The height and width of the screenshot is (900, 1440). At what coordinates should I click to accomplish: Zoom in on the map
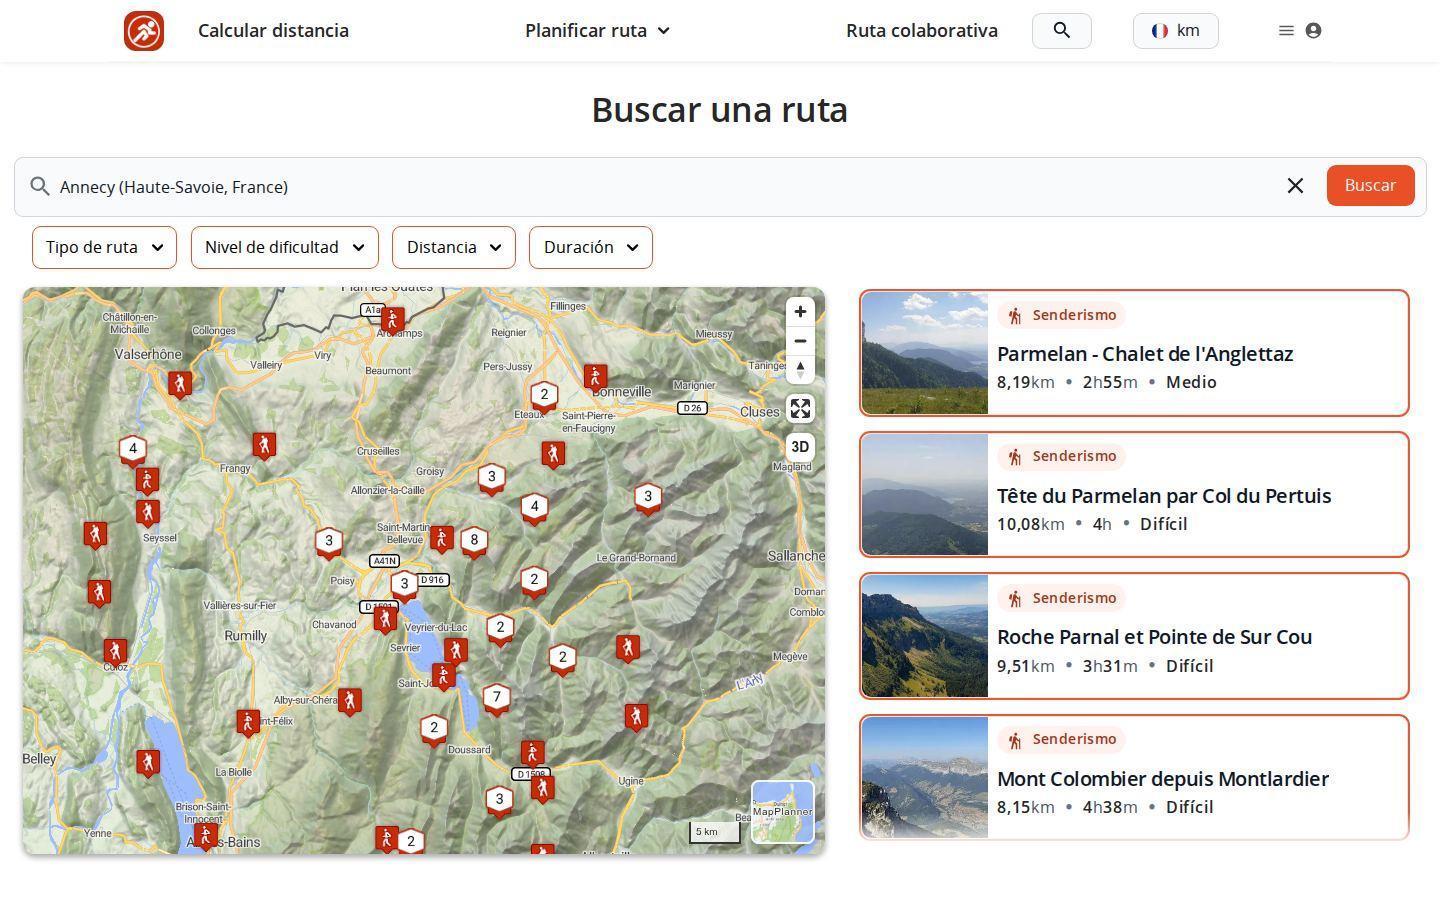pyautogui.click(x=800, y=312)
